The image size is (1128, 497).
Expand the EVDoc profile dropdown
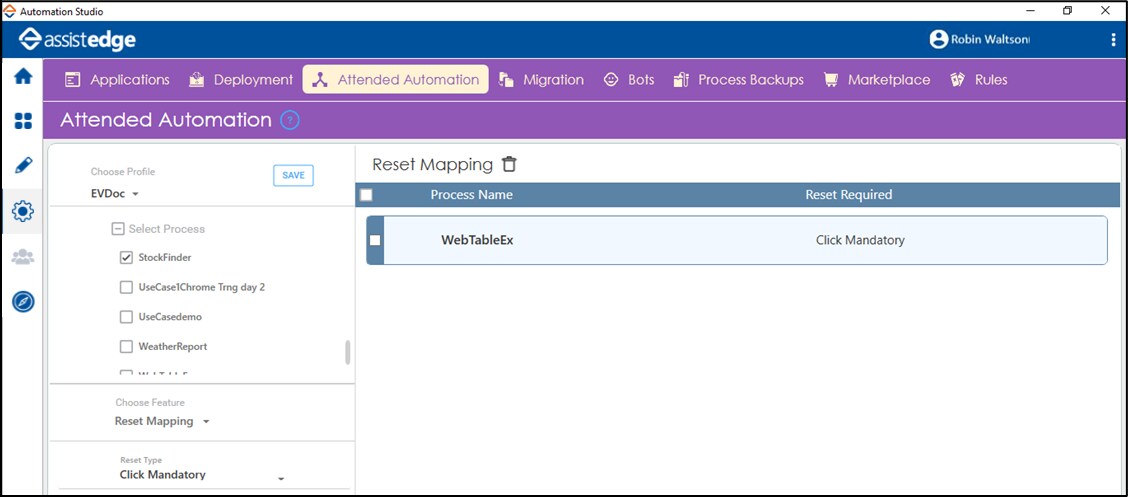(115, 194)
